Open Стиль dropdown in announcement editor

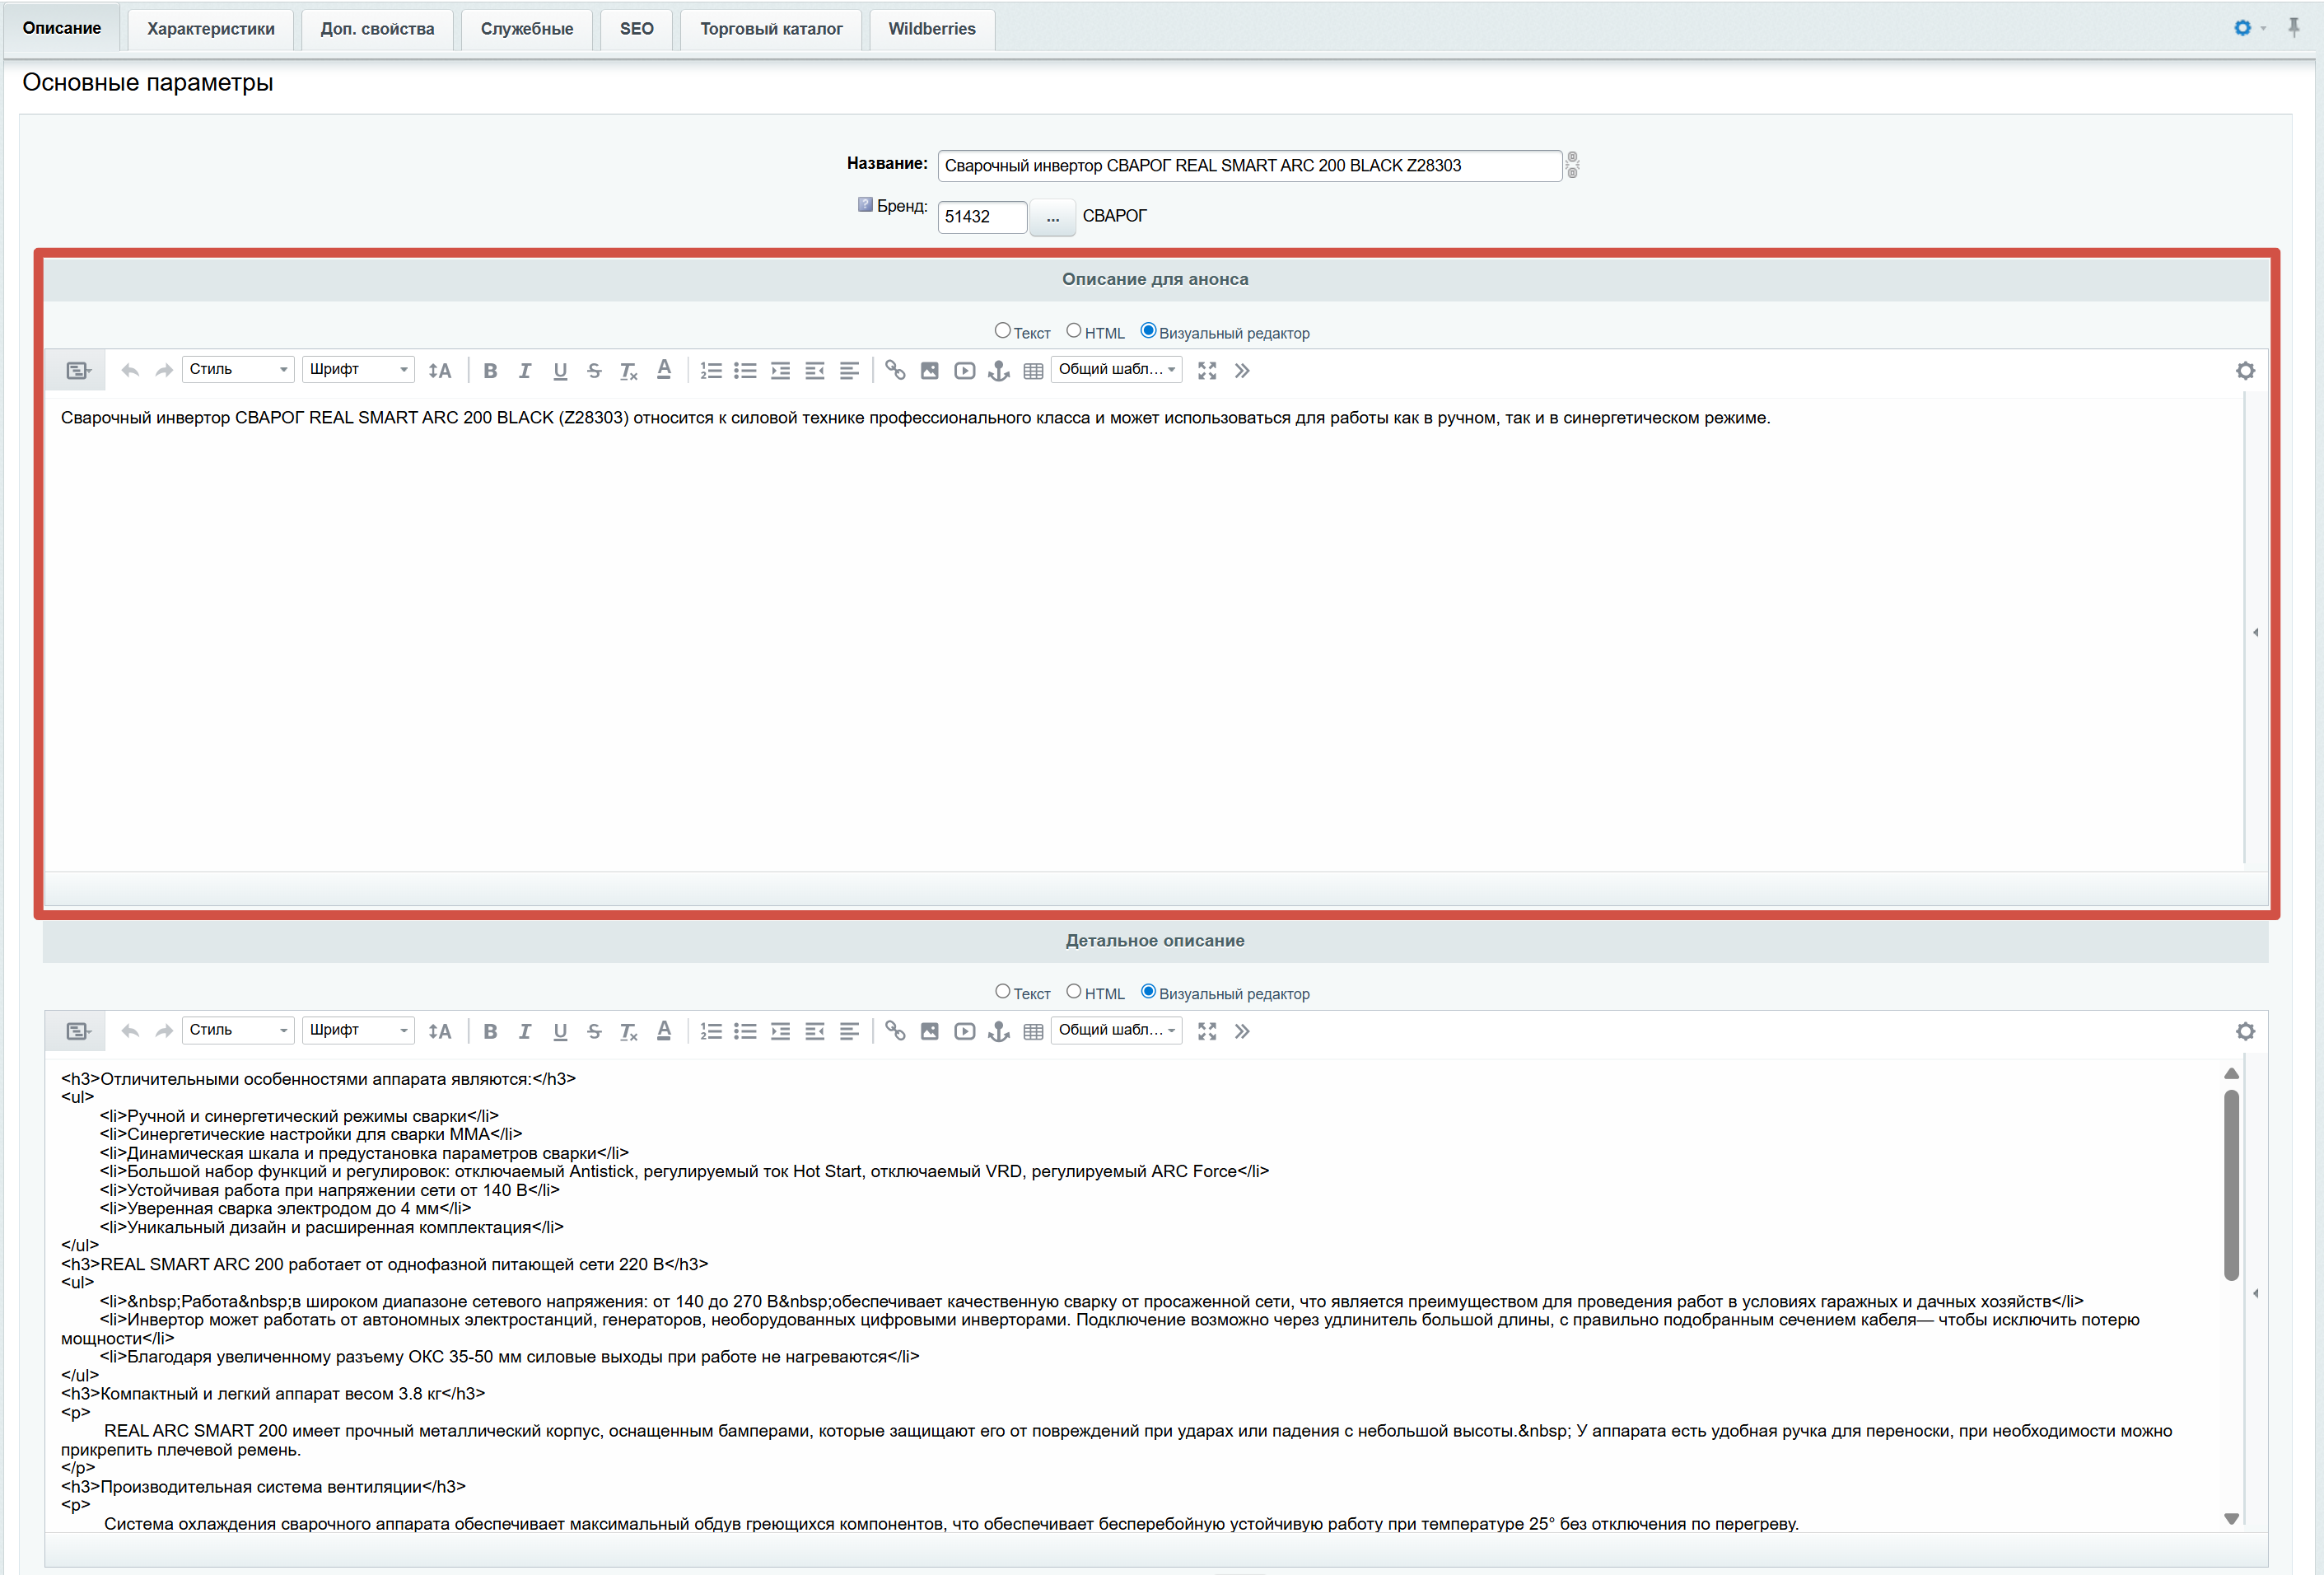click(238, 370)
